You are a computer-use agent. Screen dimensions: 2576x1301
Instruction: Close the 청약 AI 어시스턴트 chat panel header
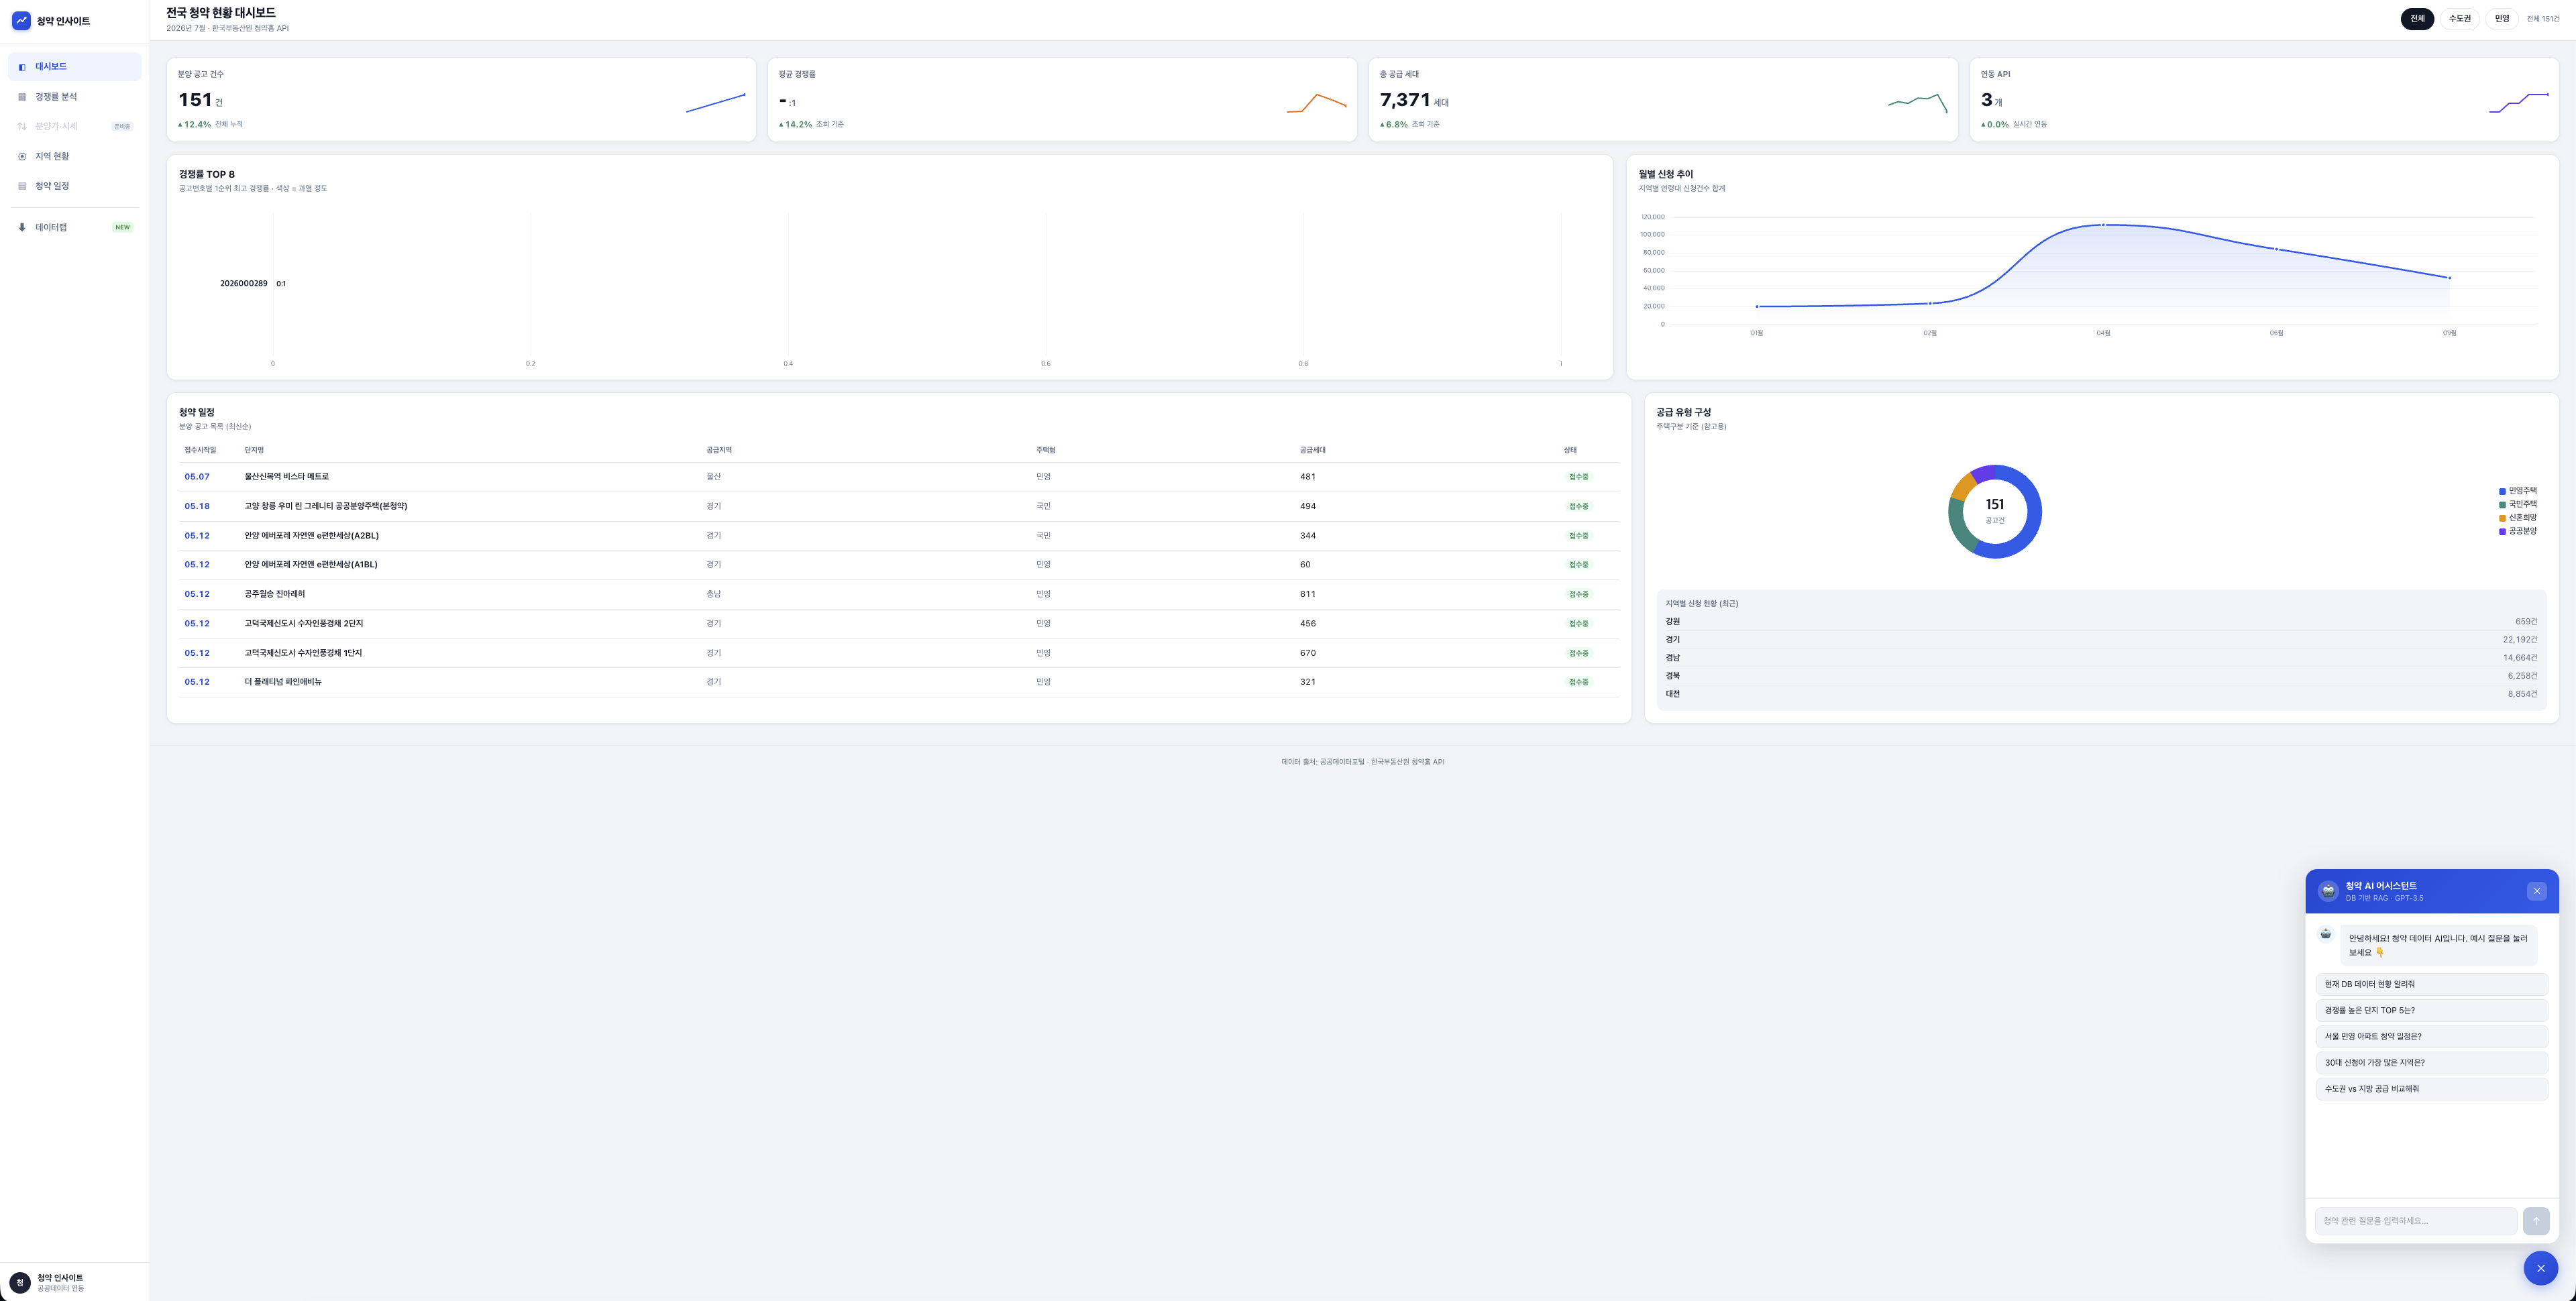point(2536,891)
